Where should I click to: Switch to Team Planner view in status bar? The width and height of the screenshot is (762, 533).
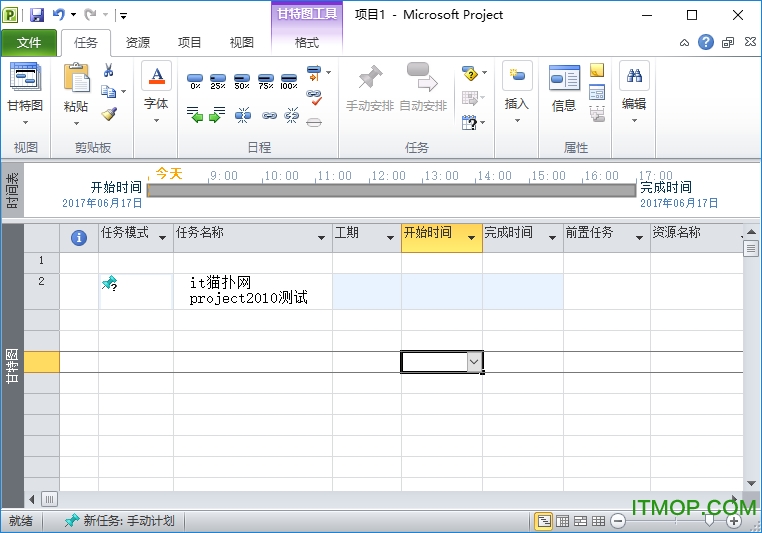tap(580, 521)
